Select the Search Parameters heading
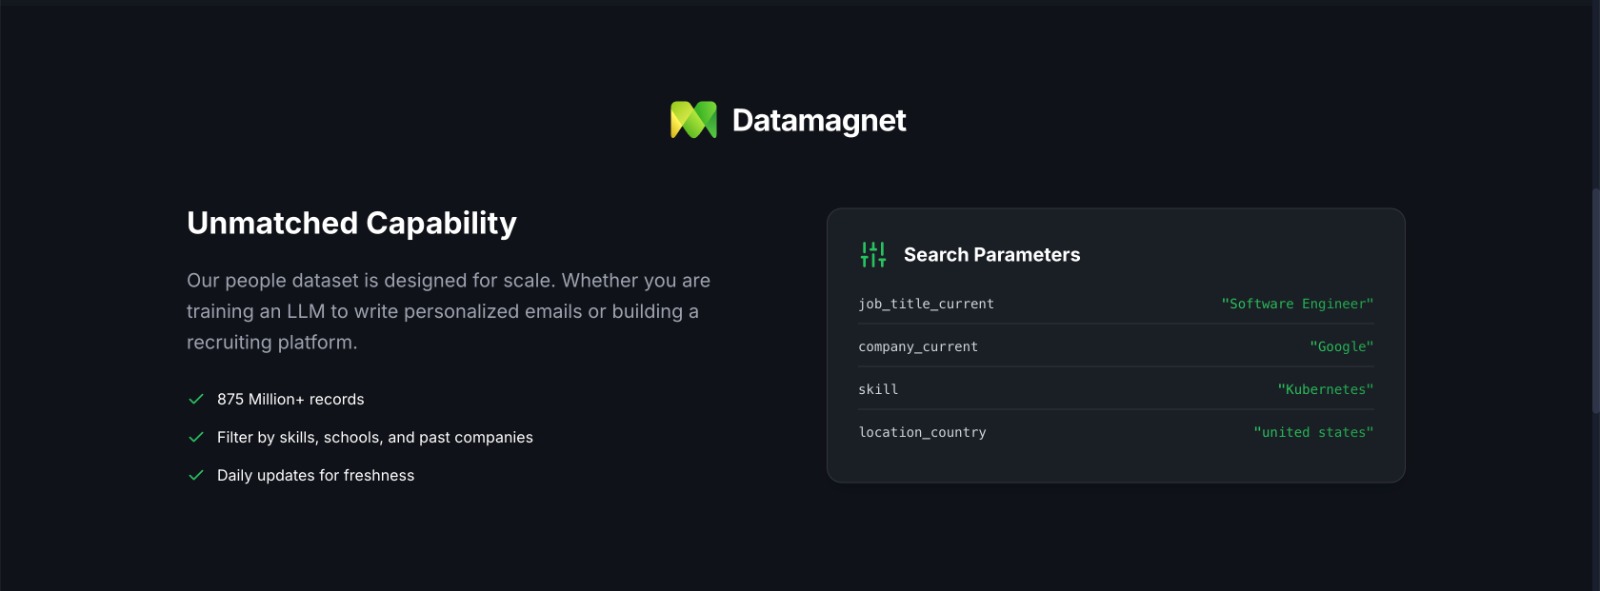 click(991, 255)
